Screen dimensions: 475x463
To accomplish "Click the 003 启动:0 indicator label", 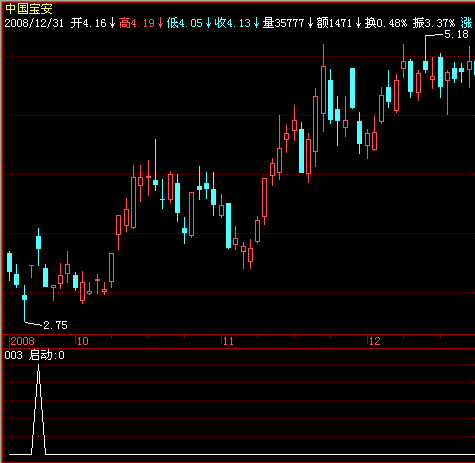I will pos(35,355).
